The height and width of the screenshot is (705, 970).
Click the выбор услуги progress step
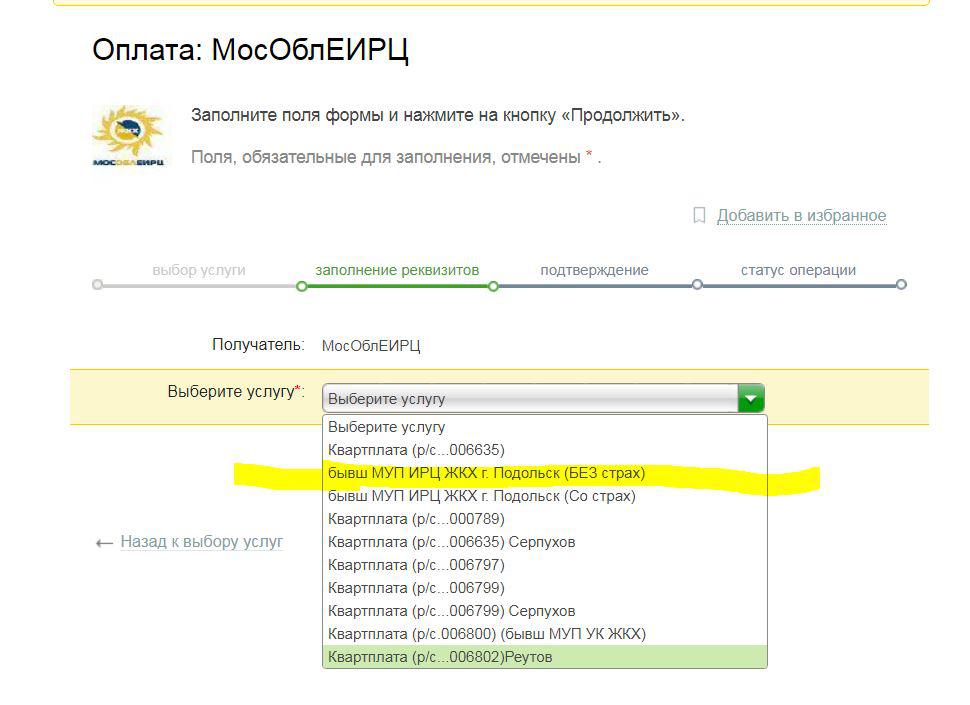tap(198, 270)
